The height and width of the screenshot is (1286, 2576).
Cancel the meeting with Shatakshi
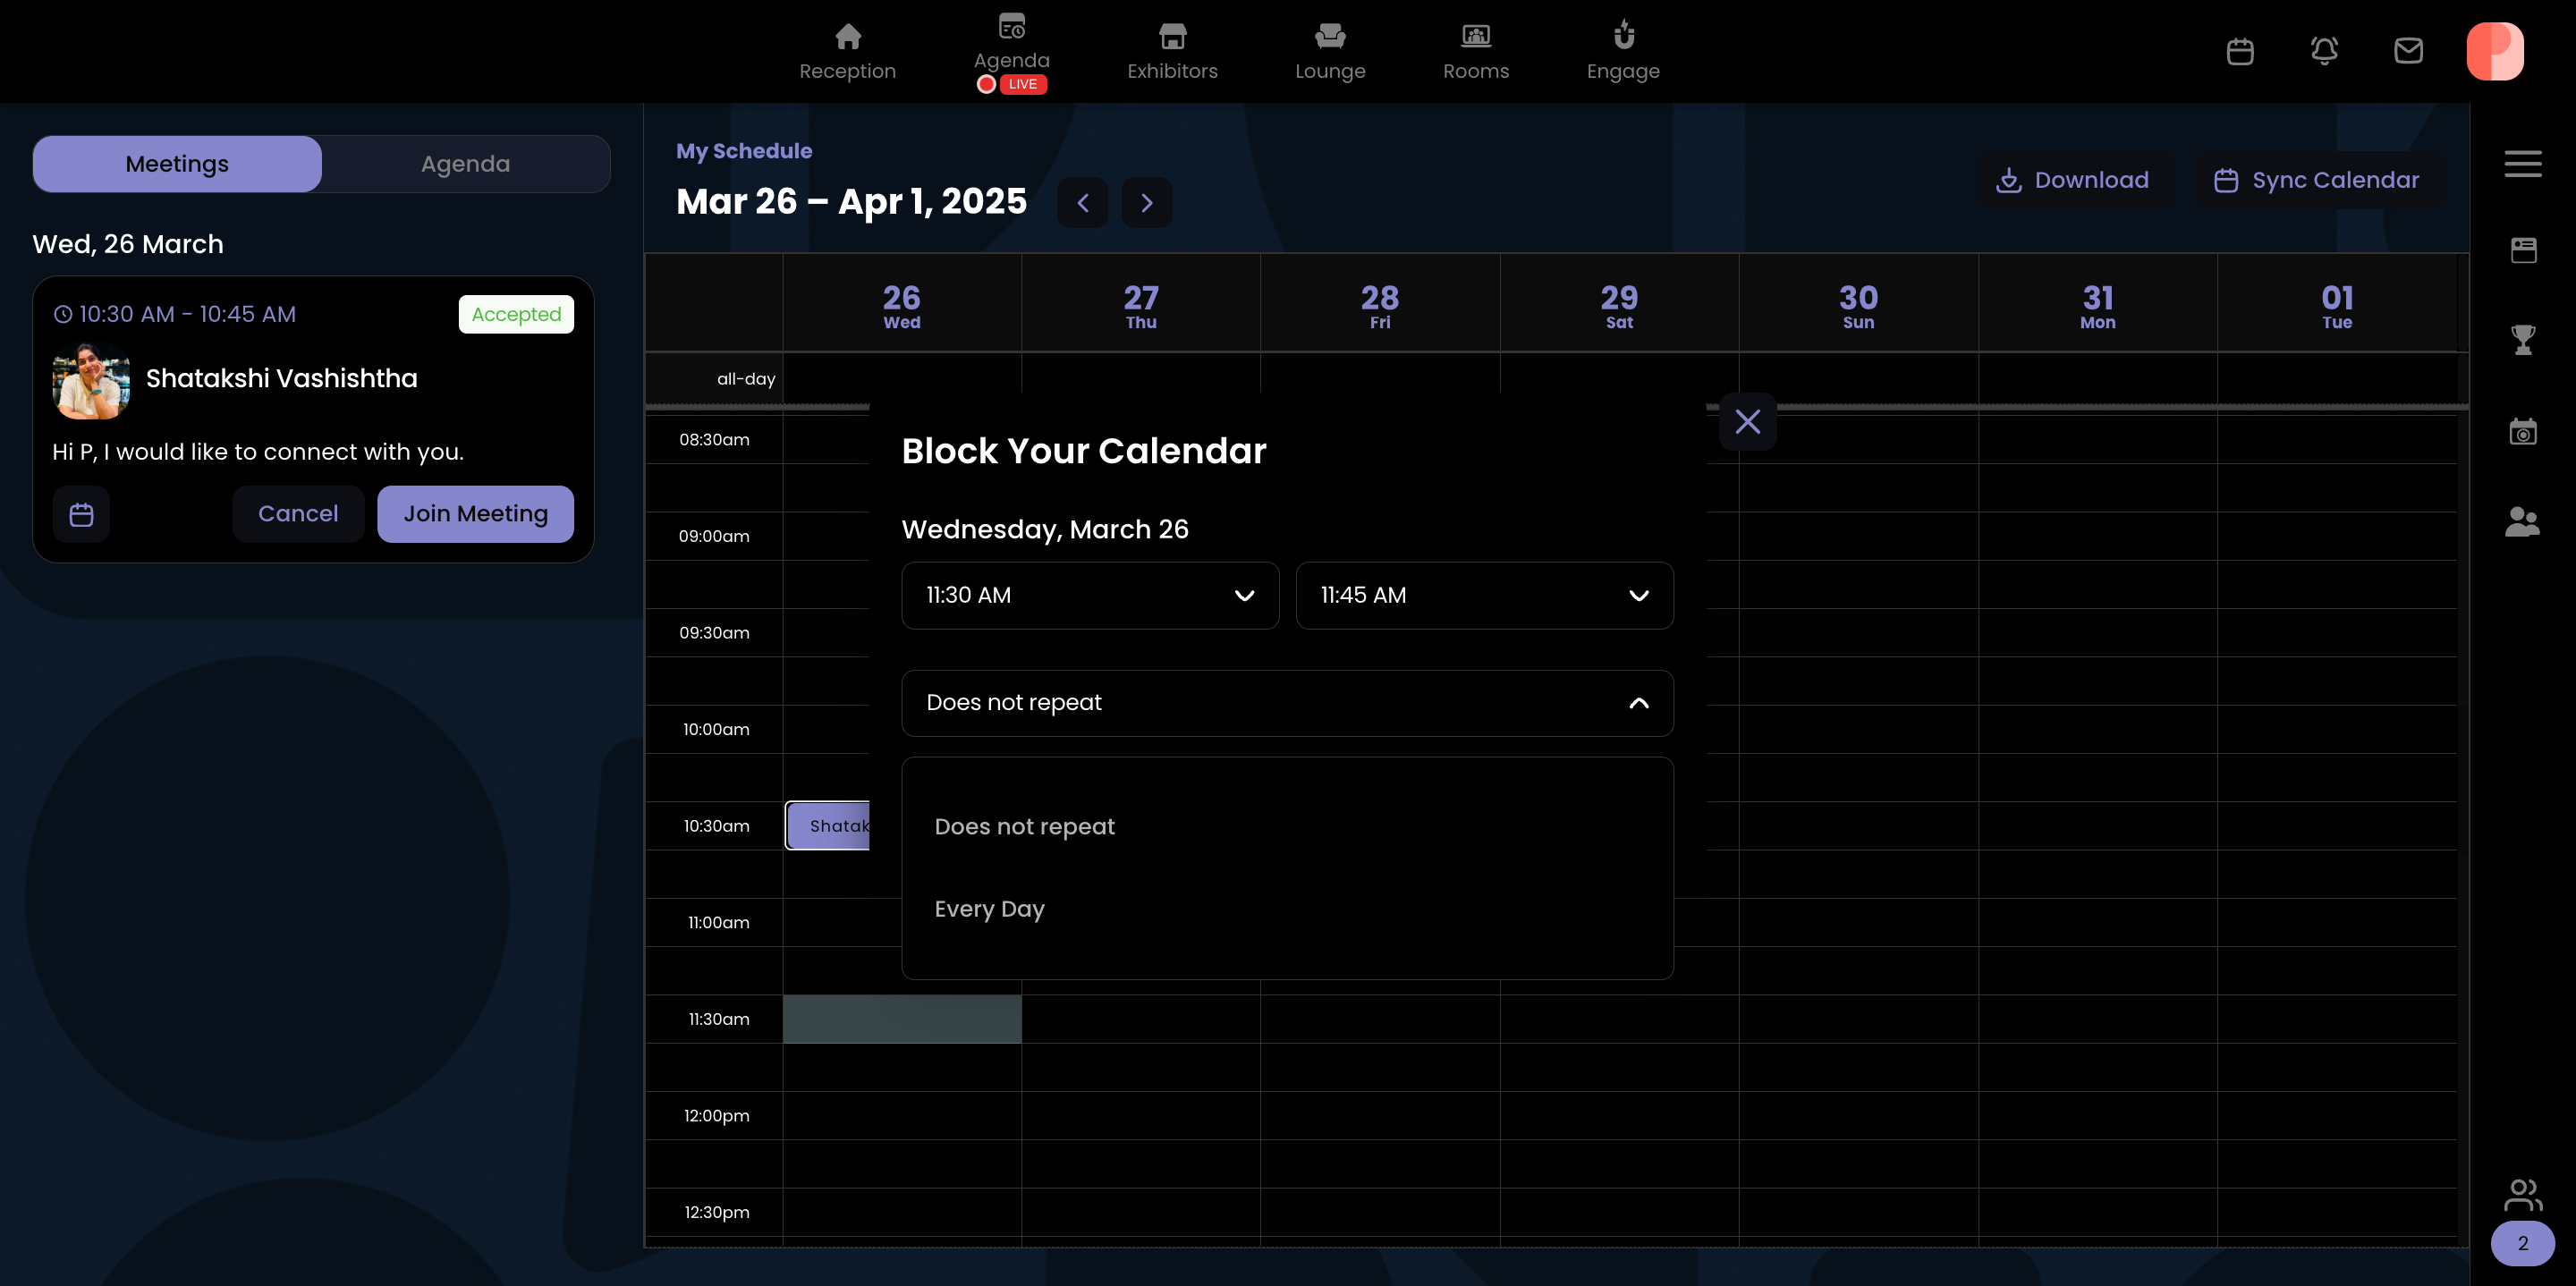[298, 514]
